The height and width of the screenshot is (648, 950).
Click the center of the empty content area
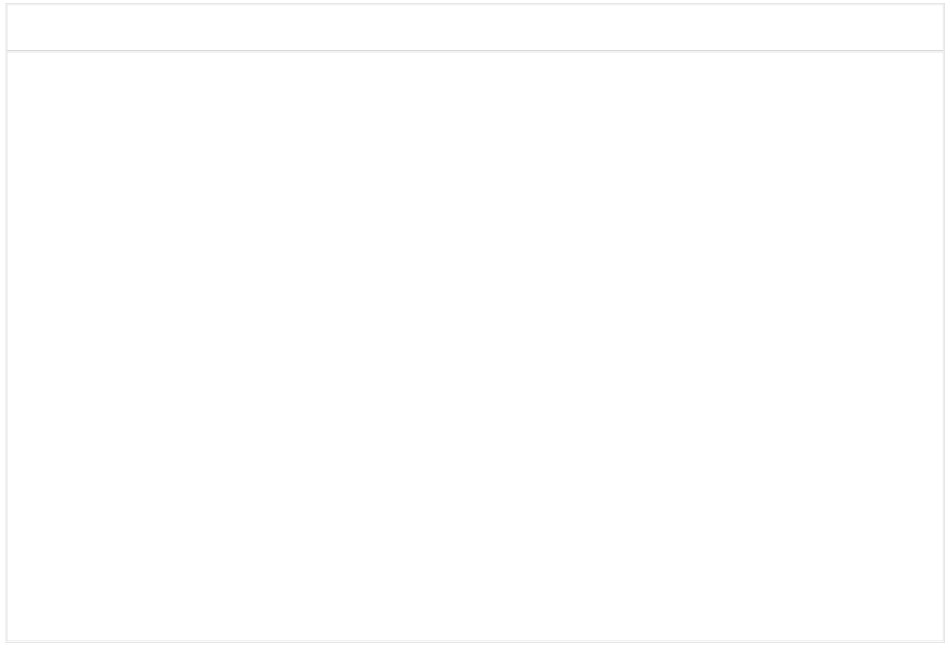click(x=475, y=346)
